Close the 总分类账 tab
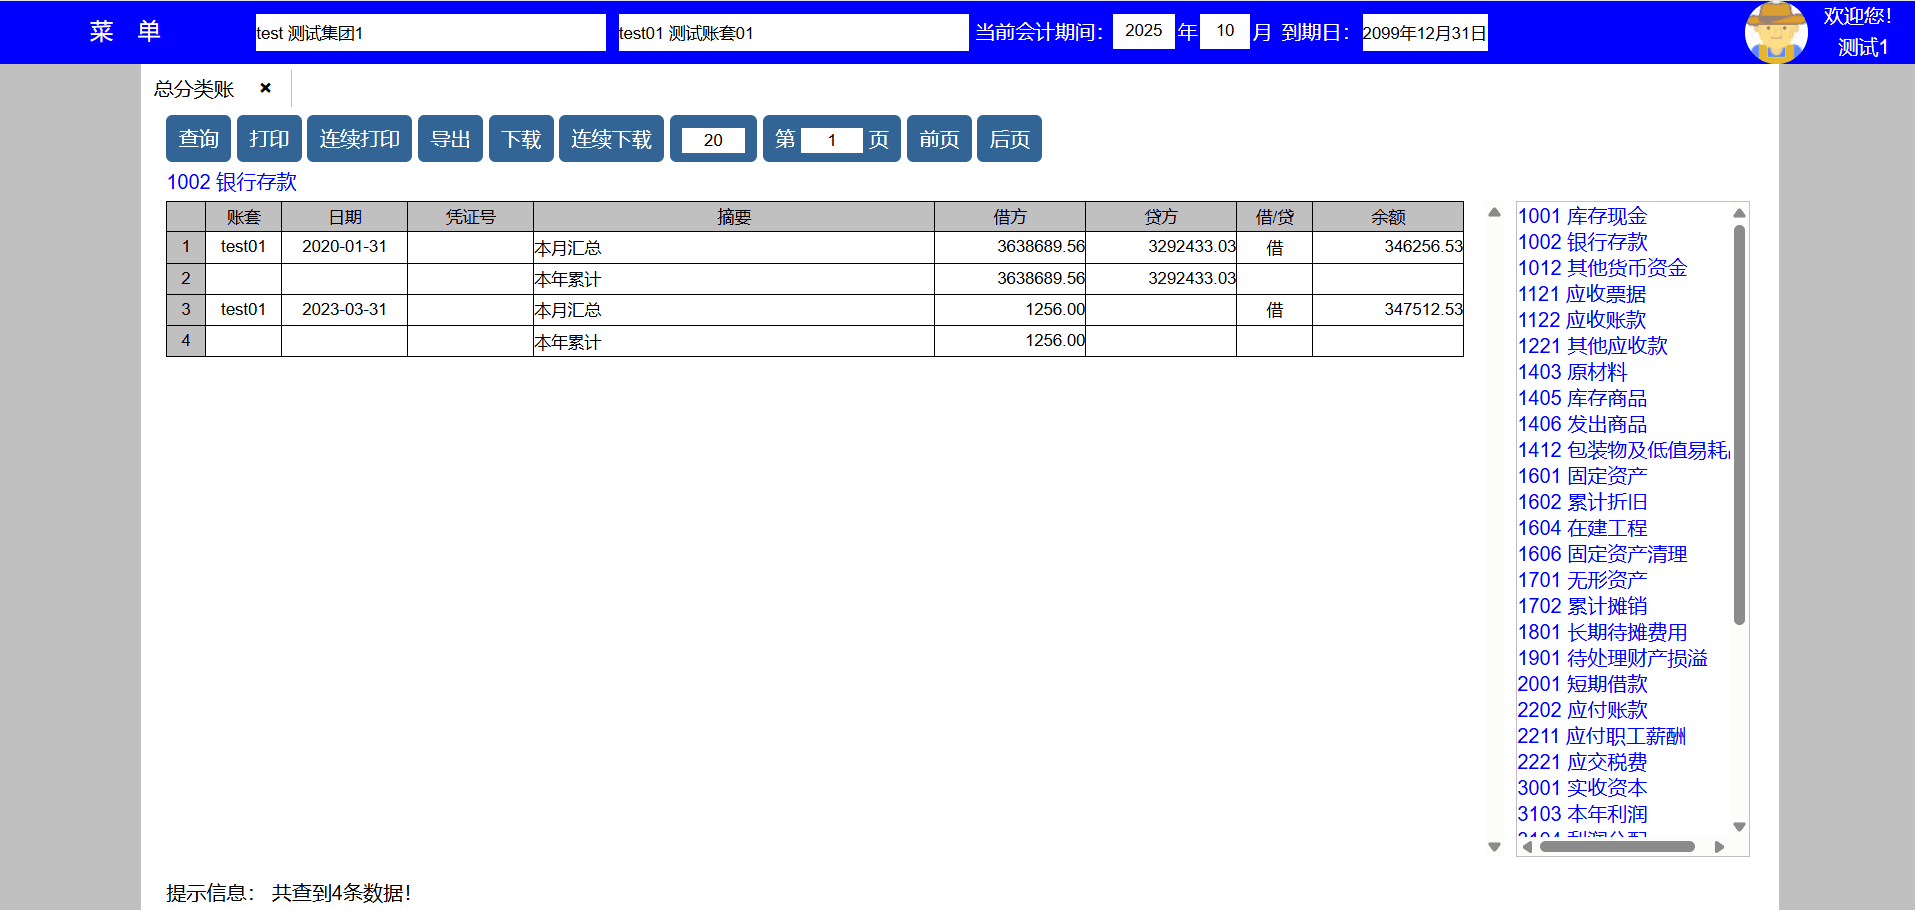This screenshot has width=1915, height=910. [265, 88]
